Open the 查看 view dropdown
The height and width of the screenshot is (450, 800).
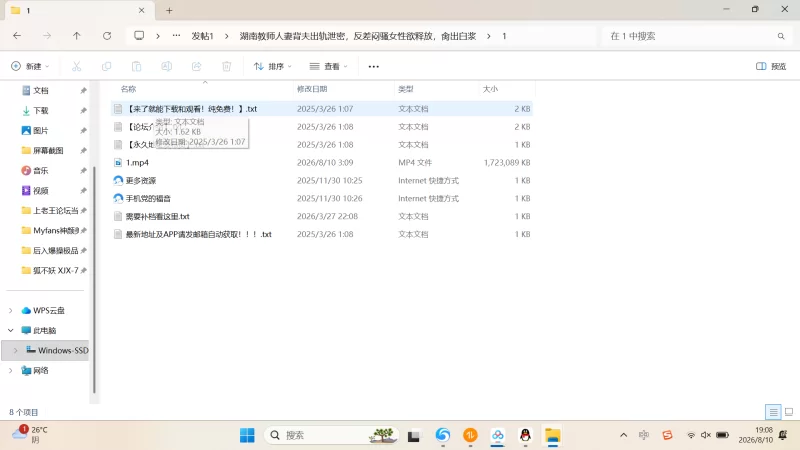[328, 66]
